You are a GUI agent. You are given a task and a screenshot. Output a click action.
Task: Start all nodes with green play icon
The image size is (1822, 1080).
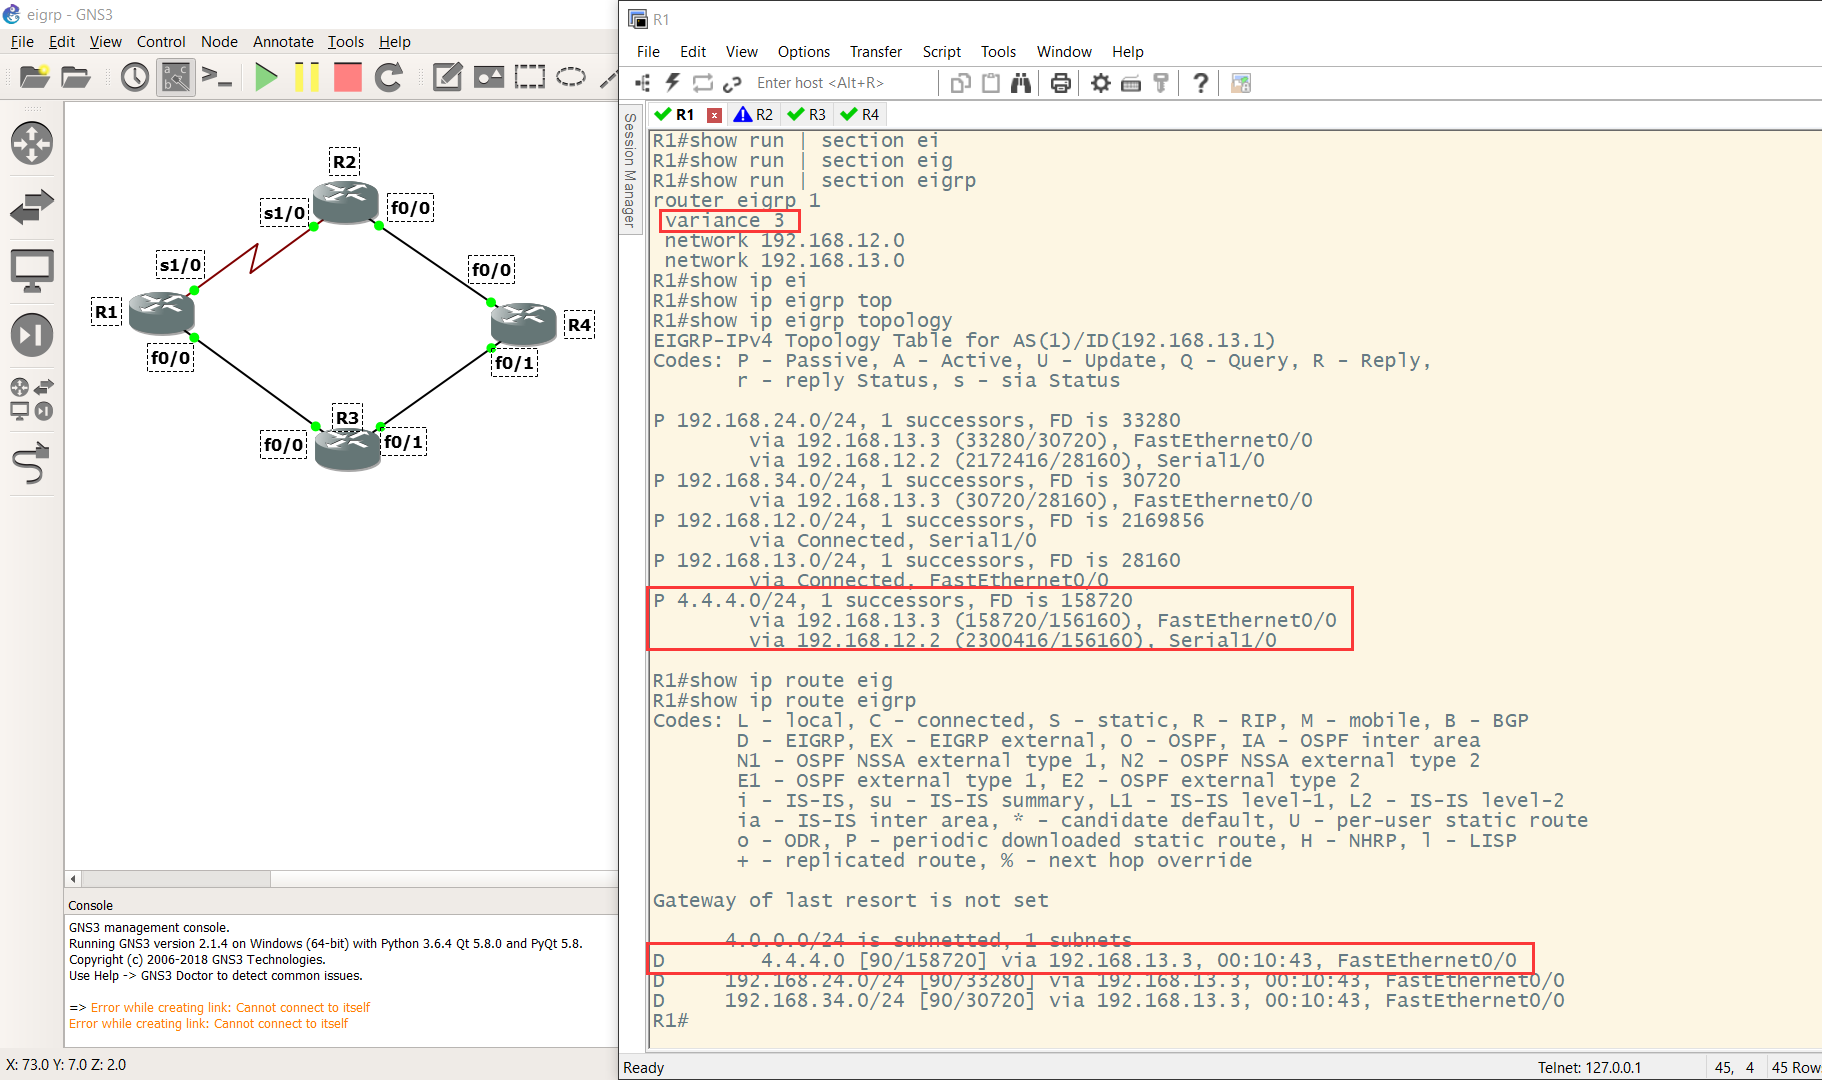coord(266,77)
